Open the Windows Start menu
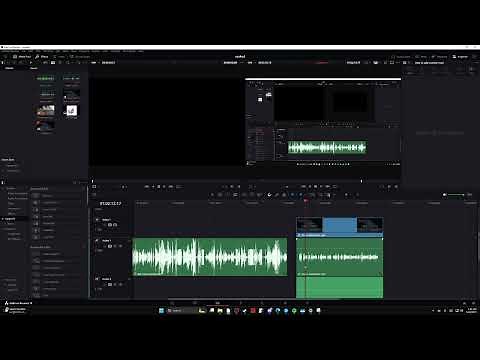480x360 pixels. (161, 311)
